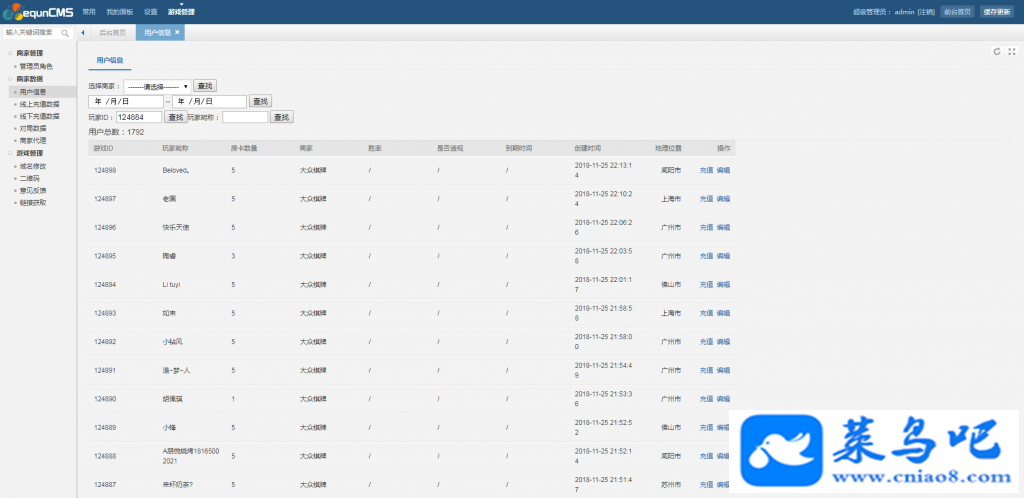Click the start date field
This screenshot has width=1024, height=498.
[x=126, y=102]
